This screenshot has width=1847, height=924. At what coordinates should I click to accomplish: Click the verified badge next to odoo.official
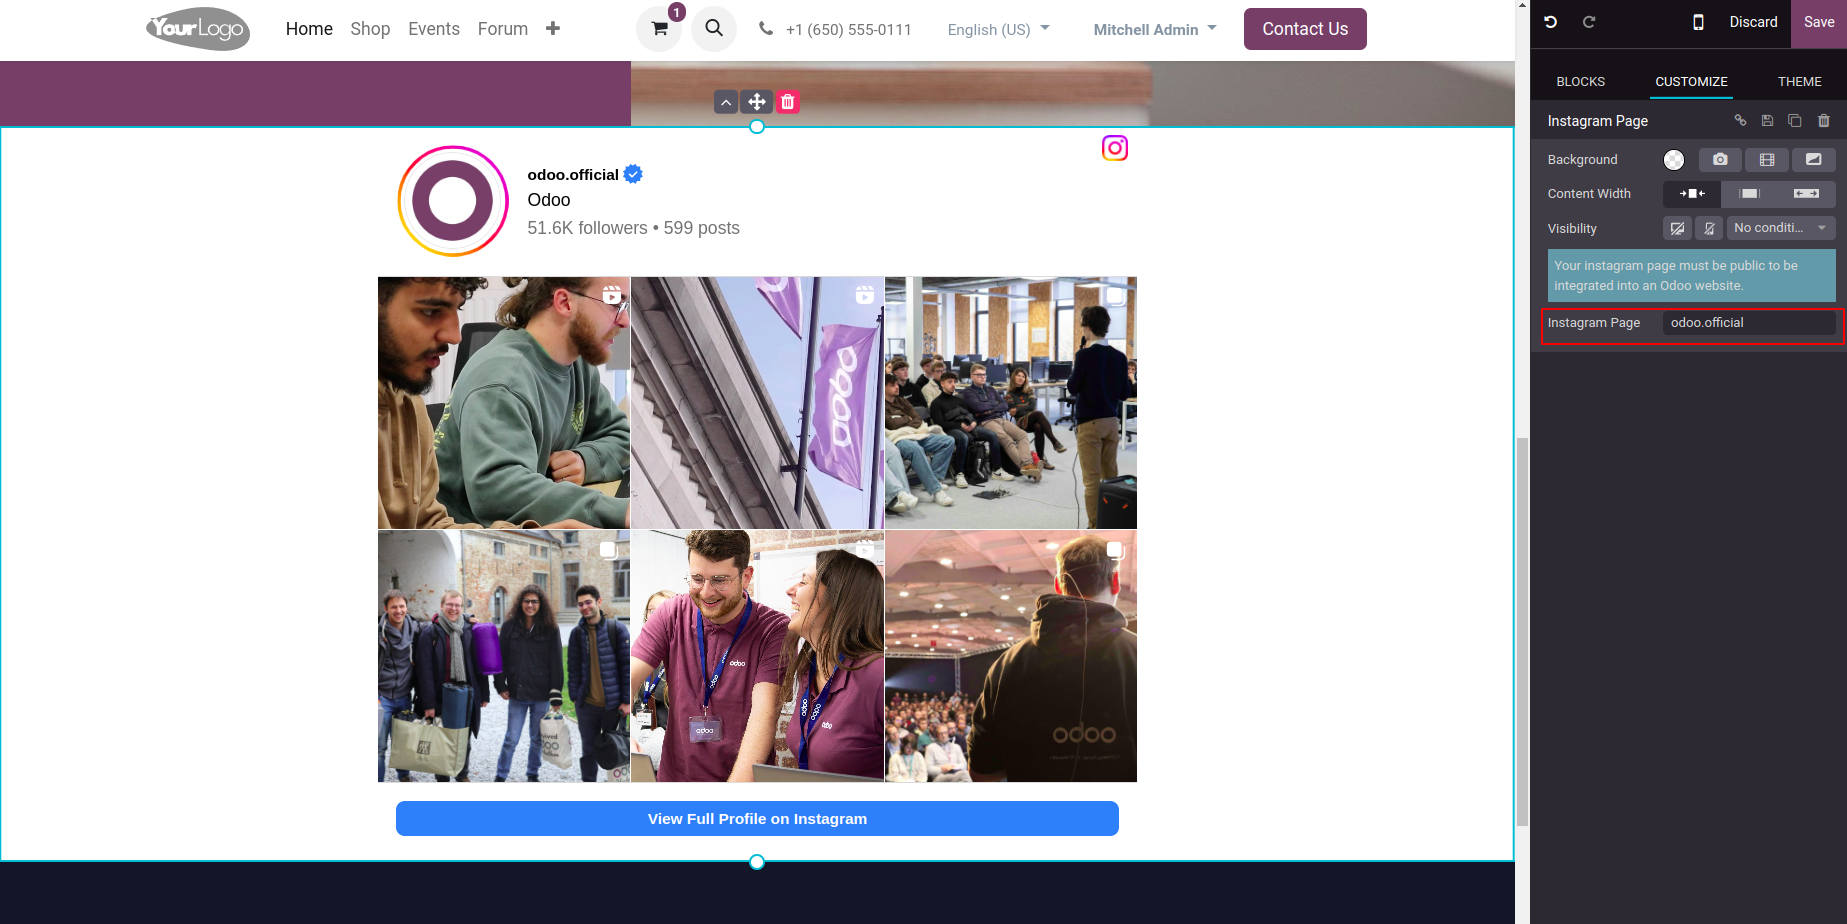point(633,174)
